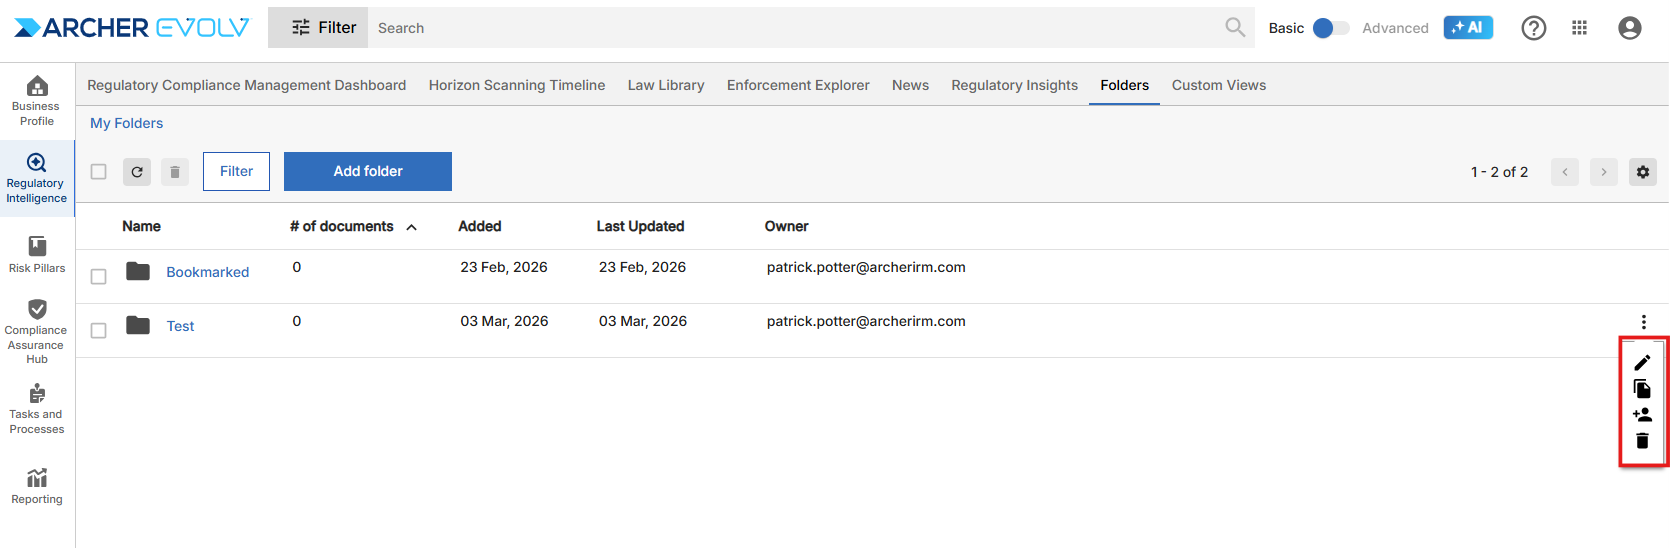Open the Risk Pillars sidebar section
Screen dimensions: 1671x548
(37, 254)
